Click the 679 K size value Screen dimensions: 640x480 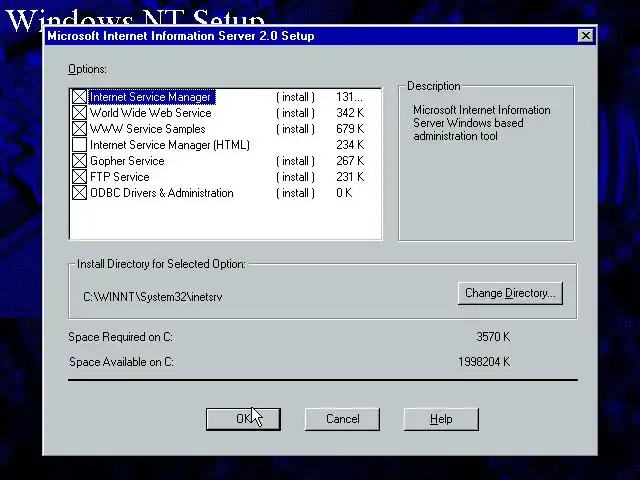coord(350,129)
